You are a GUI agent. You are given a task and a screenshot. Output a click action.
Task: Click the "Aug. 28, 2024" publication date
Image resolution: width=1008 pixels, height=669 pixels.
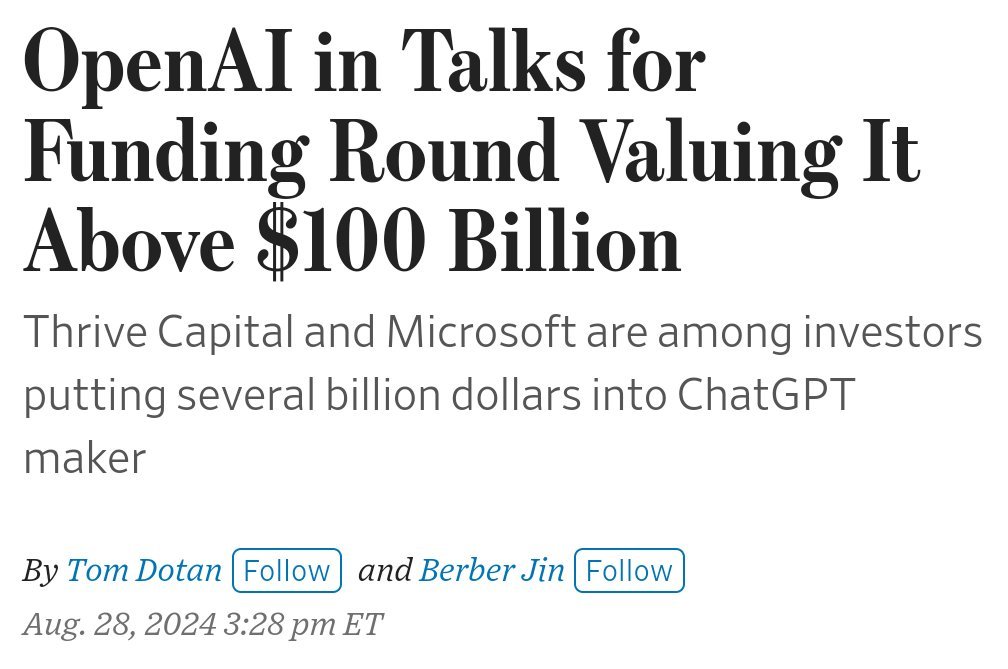tap(119, 624)
